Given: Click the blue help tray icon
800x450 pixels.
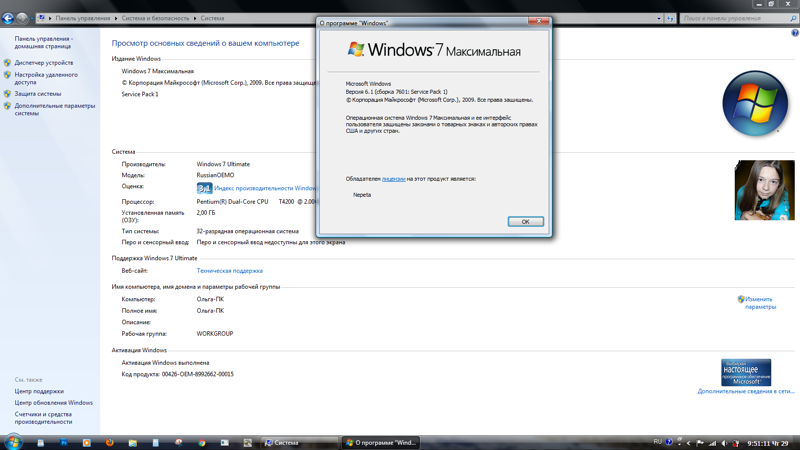Looking at the screenshot, I should (x=669, y=442).
